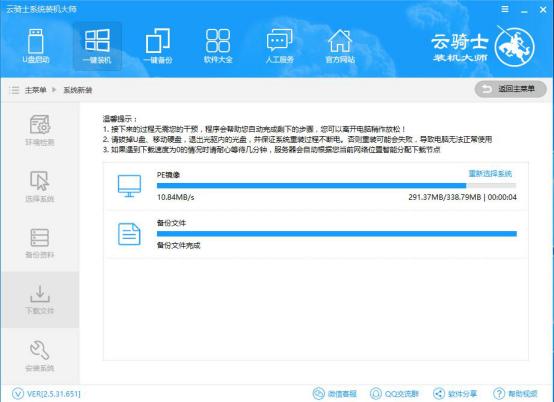Click the PE镜像 label
This screenshot has height=402, width=554.
coord(169,175)
